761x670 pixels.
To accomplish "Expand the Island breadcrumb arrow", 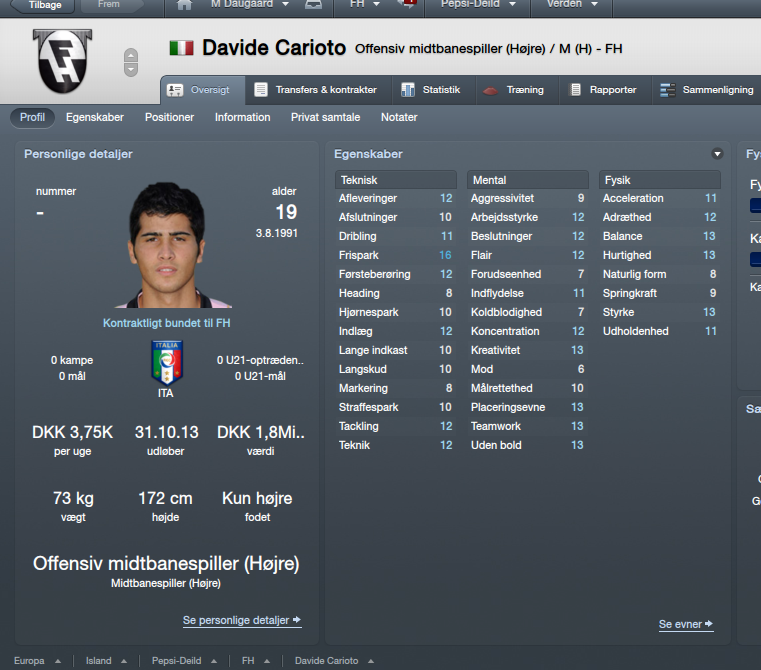I will (x=124, y=661).
